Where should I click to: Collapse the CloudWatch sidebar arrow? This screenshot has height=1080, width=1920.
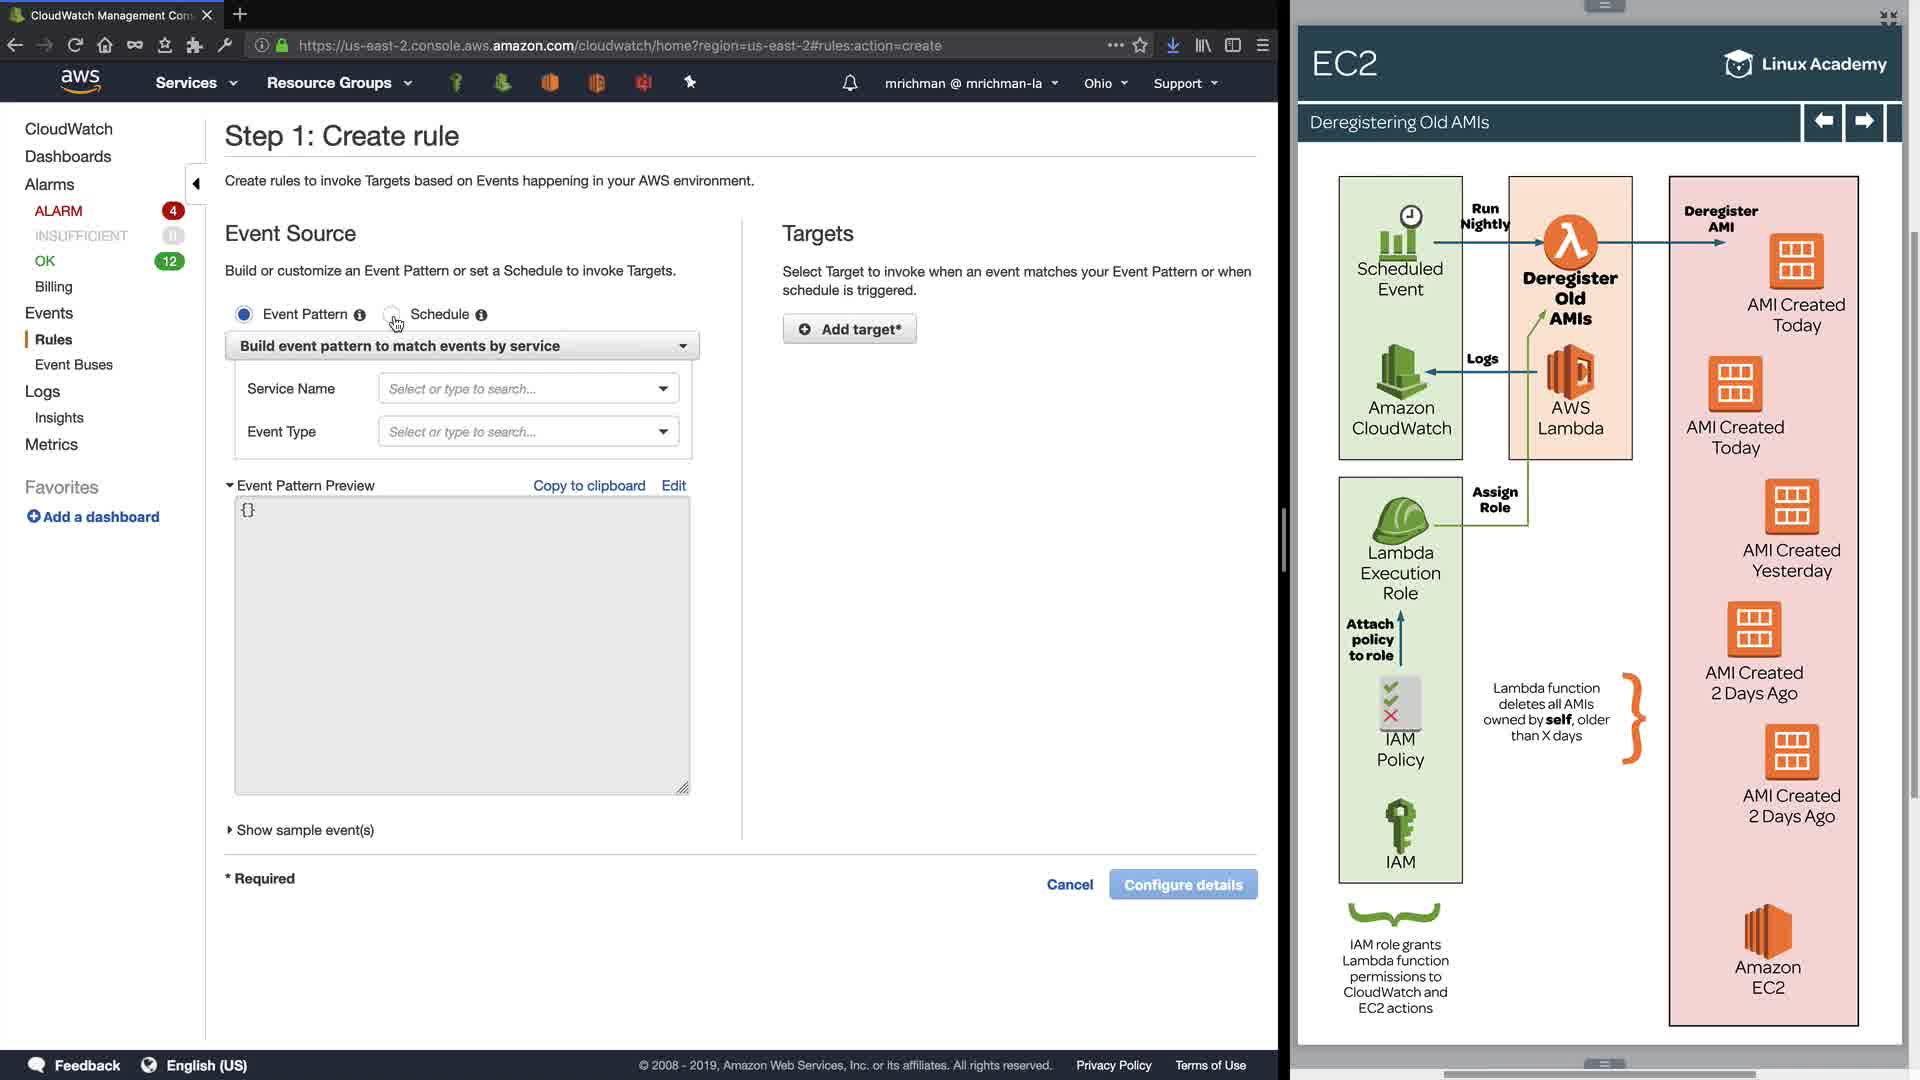(196, 184)
